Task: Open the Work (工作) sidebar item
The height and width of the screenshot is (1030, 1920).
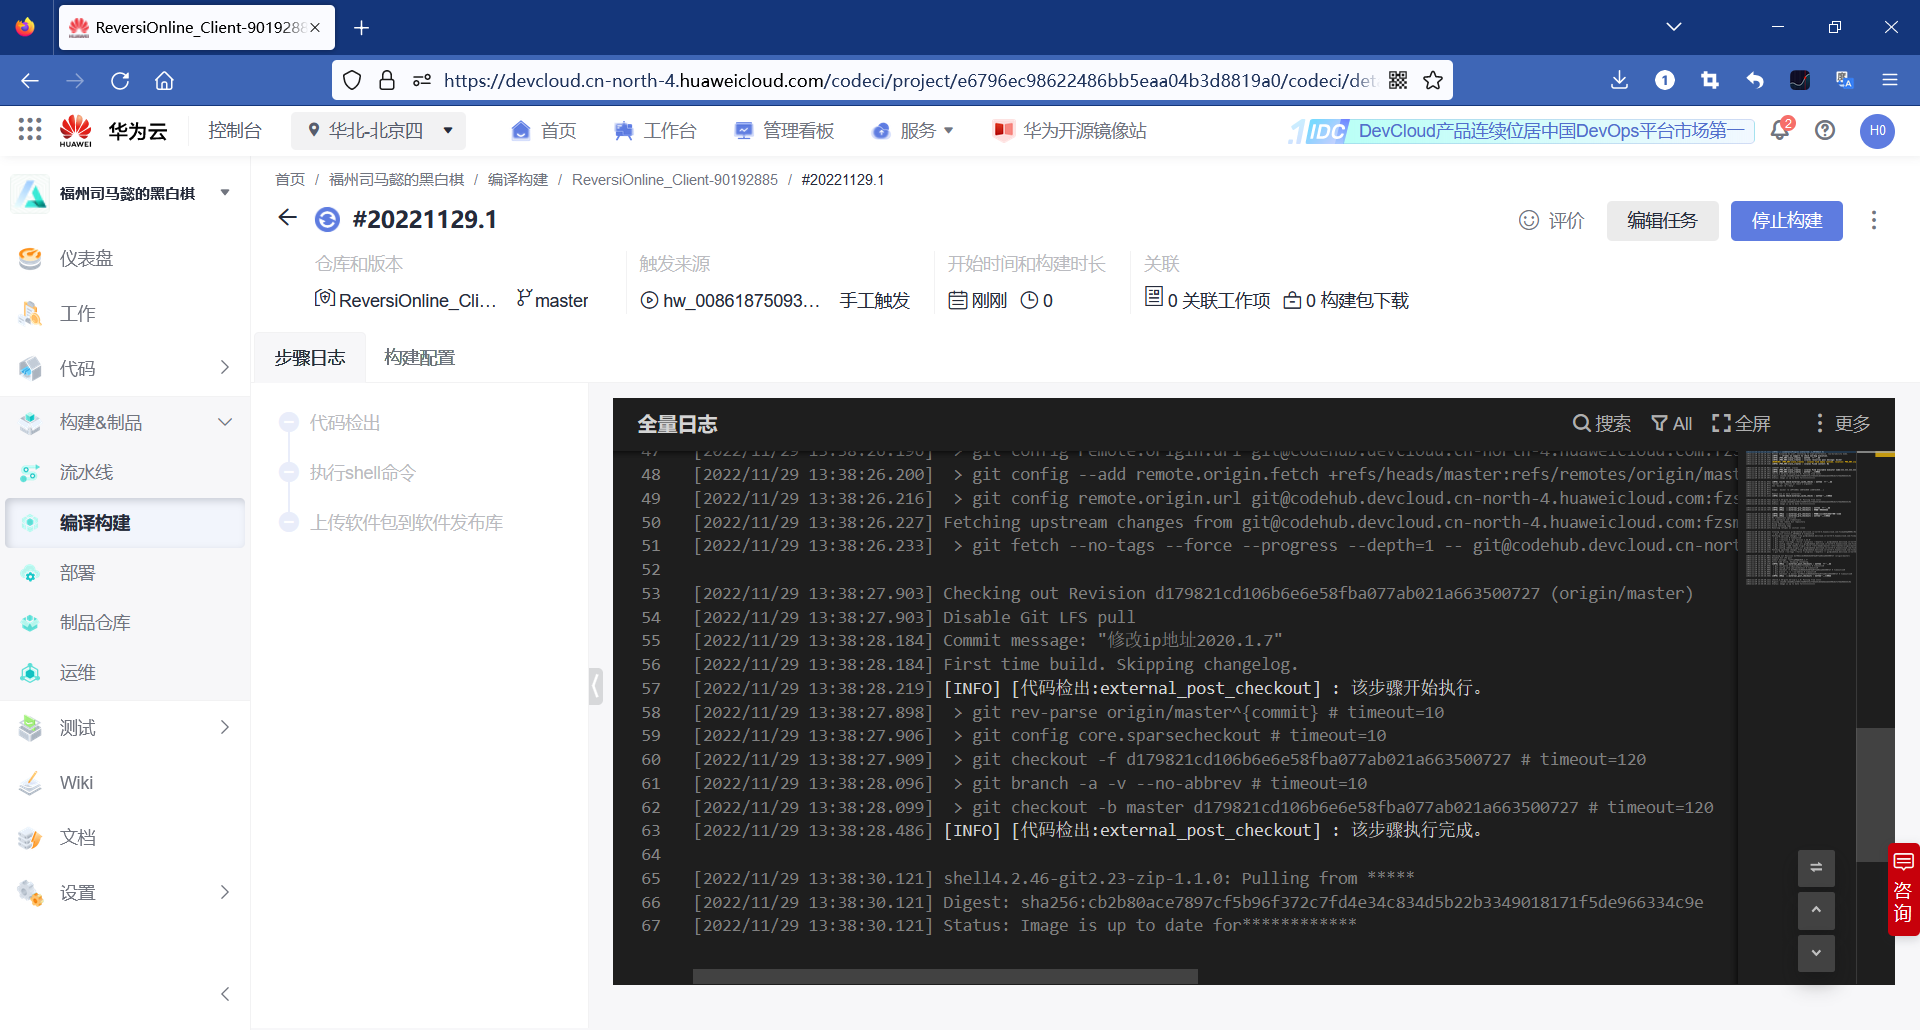Action: click(125, 313)
